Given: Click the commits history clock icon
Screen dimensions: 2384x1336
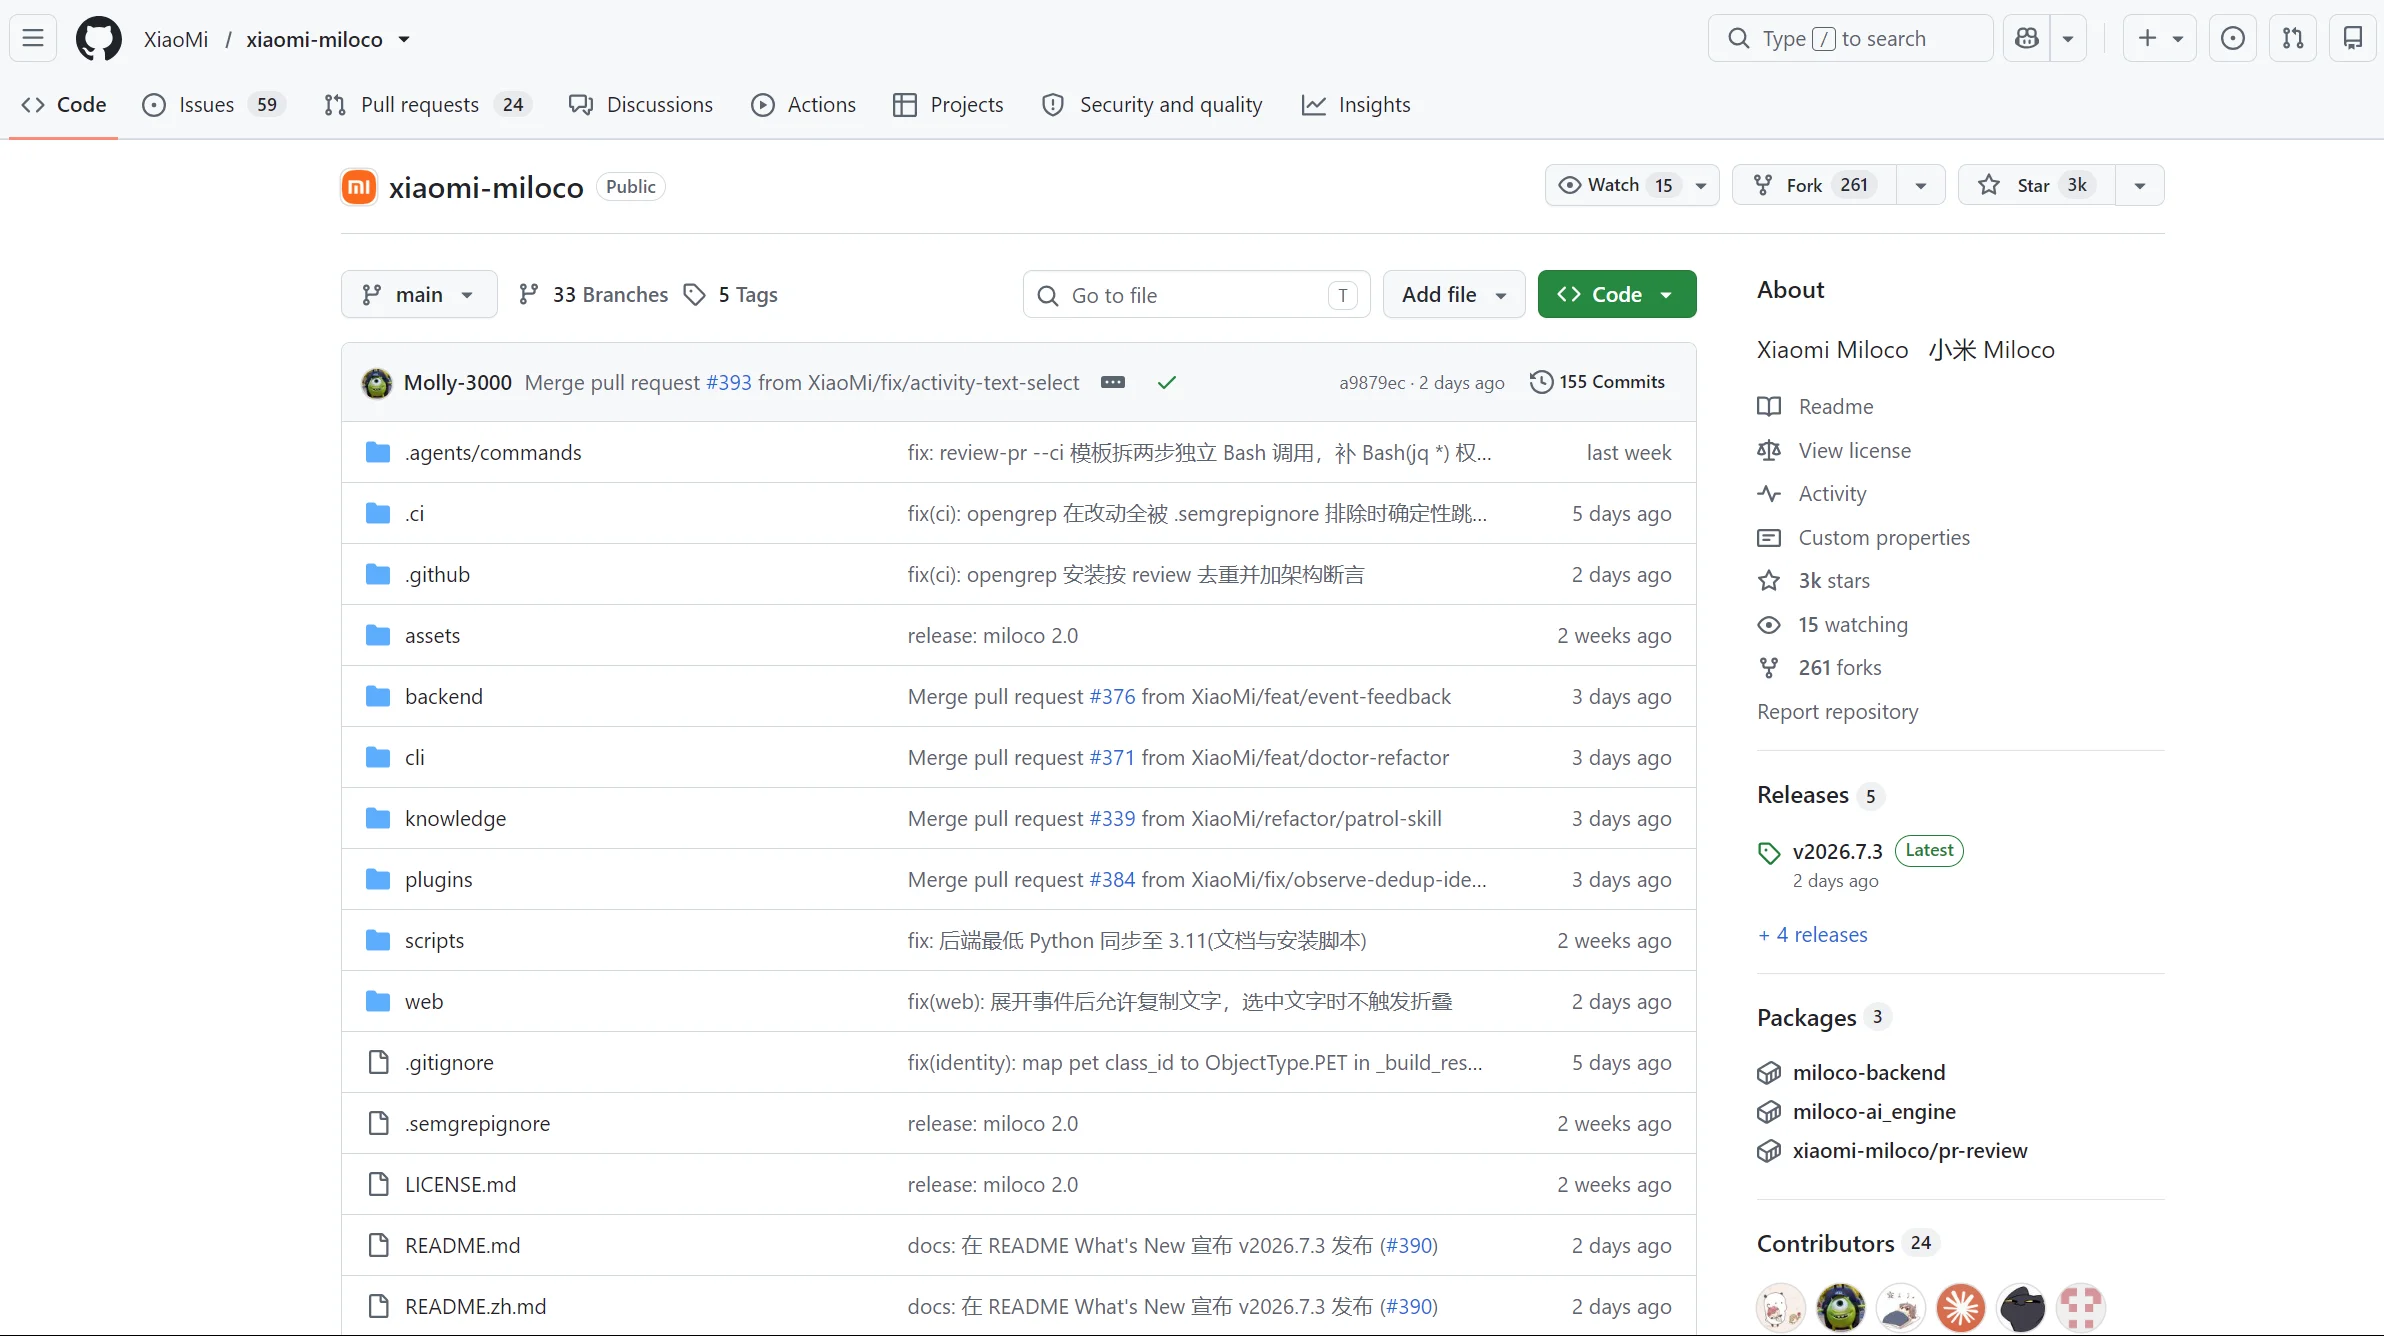Looking at the screenshot, I should click(x=1542, y=382).
